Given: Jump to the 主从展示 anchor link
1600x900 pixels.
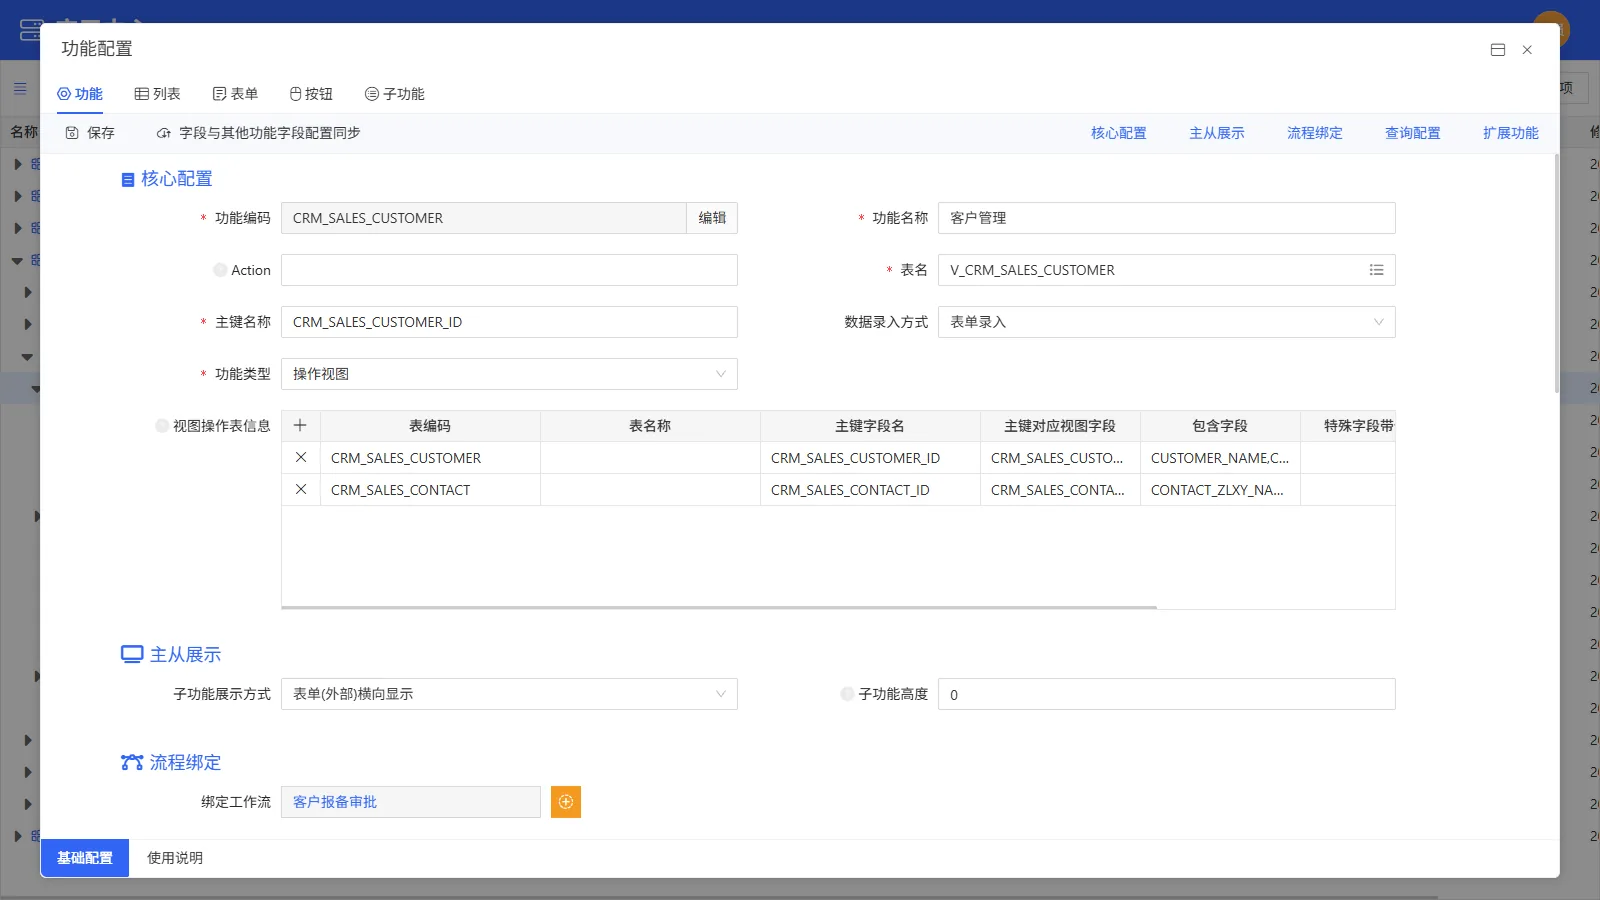Looking at the screenshot, I should click(x=1217, y=133).
